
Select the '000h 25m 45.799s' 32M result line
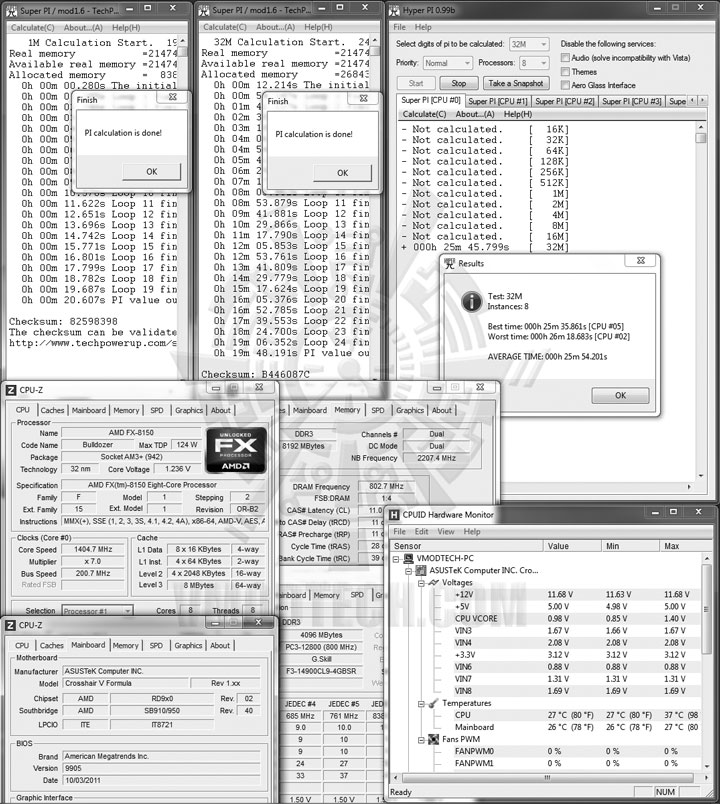coord(485,247)
